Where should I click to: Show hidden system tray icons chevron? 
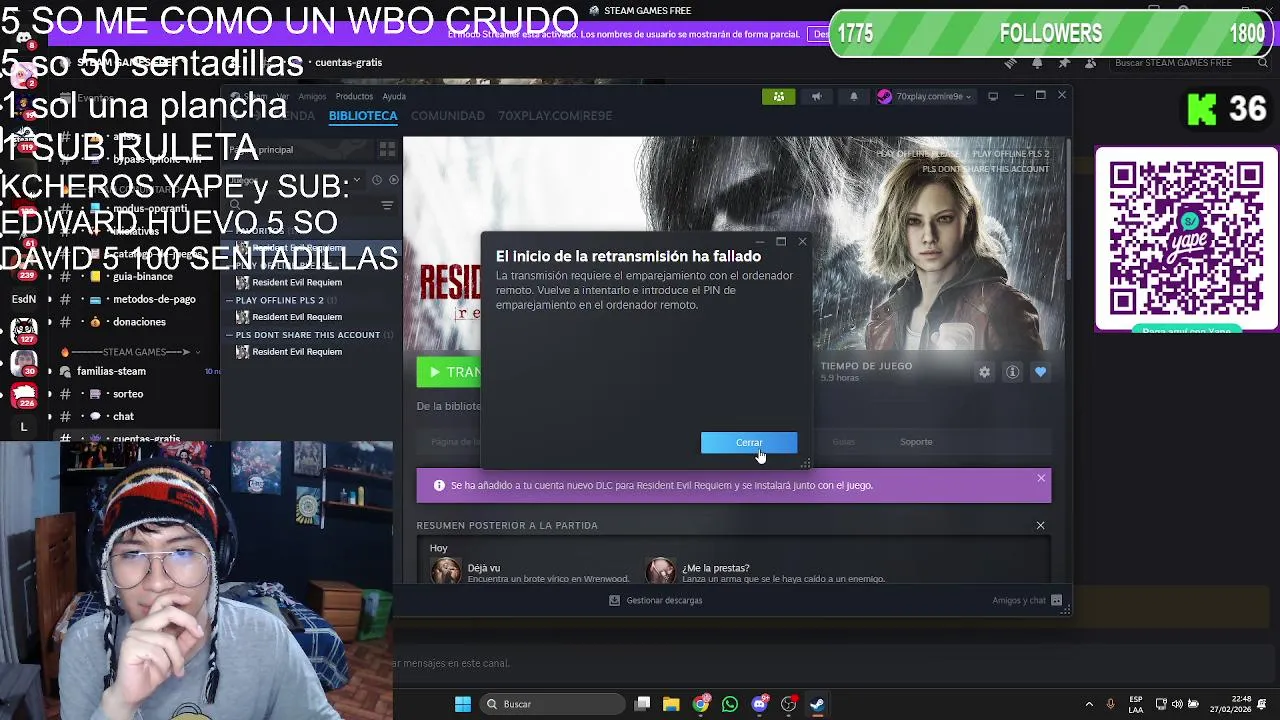[x=1089, y=704]
